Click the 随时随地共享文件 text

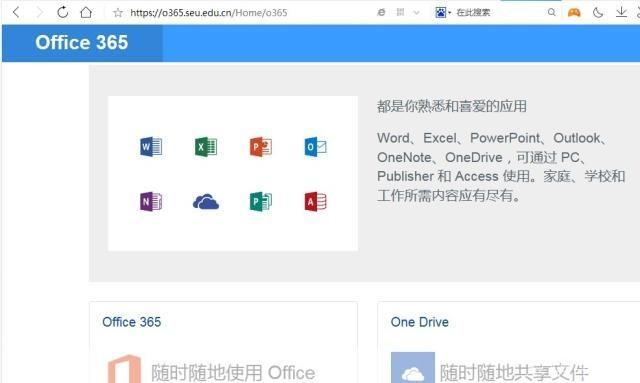(x=514, y=372)
